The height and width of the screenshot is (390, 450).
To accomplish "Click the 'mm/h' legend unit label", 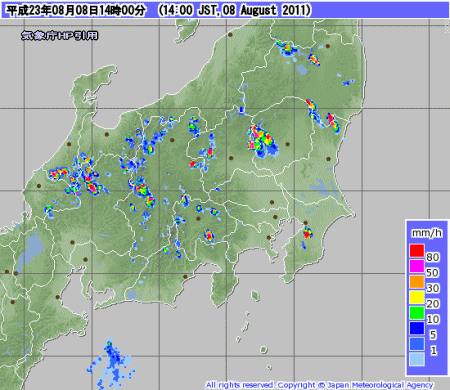I will pos(427,233).
